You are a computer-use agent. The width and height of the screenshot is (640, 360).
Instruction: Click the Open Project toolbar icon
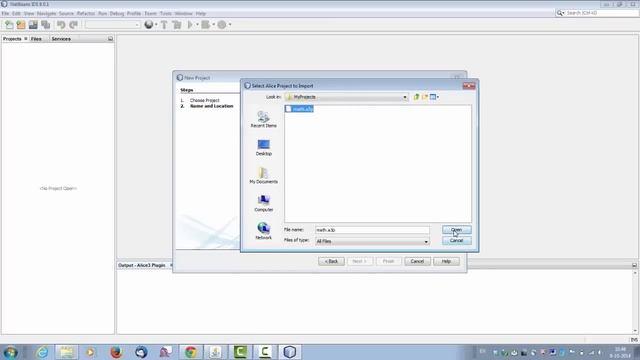click(33, 25)
